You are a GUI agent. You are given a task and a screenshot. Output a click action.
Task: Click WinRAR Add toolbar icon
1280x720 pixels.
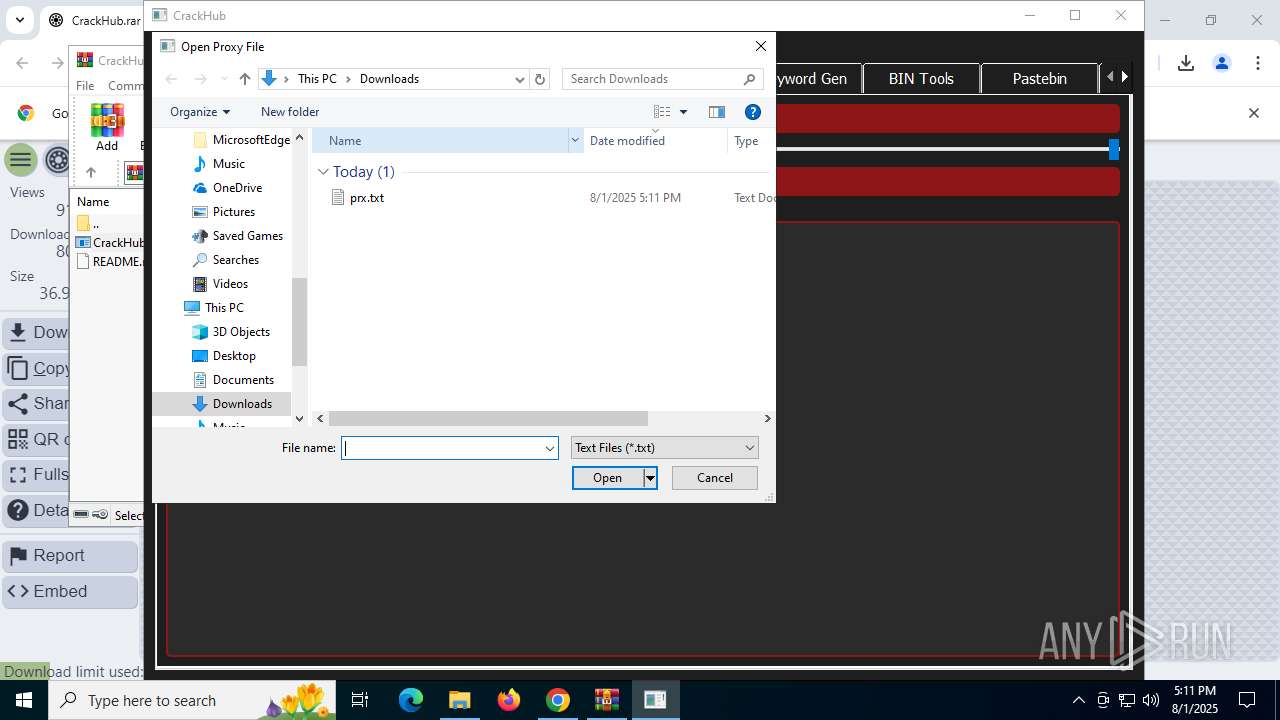[107, 127]
